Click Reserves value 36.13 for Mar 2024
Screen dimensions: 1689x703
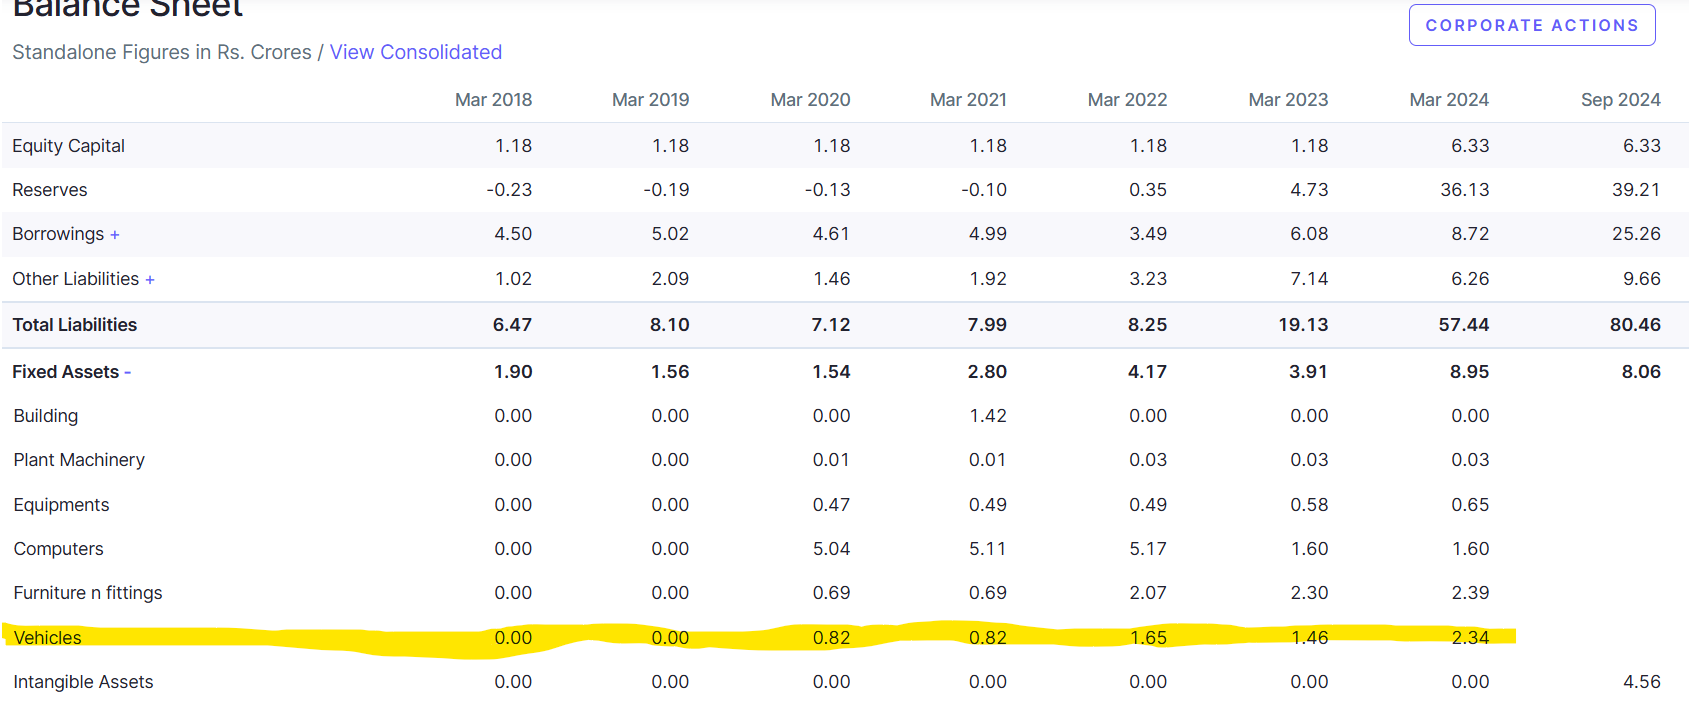(x=1464, y=190)
